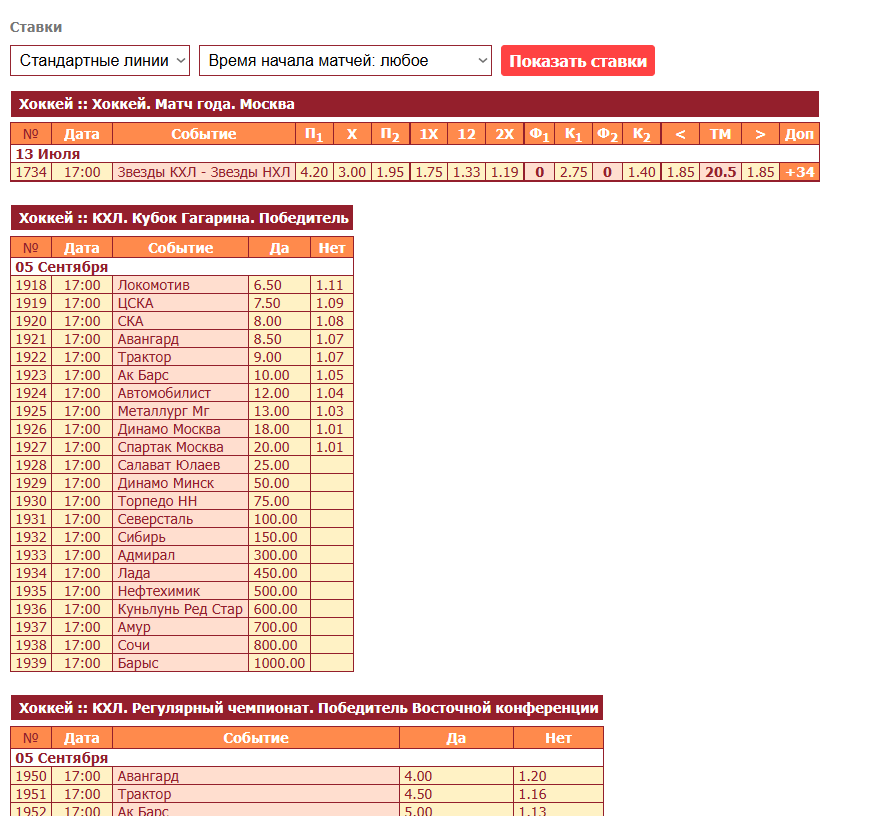Select the Кубок Гагарина. Победитель section header
Screen dimensions: 877x816
[x=182, y=218]
